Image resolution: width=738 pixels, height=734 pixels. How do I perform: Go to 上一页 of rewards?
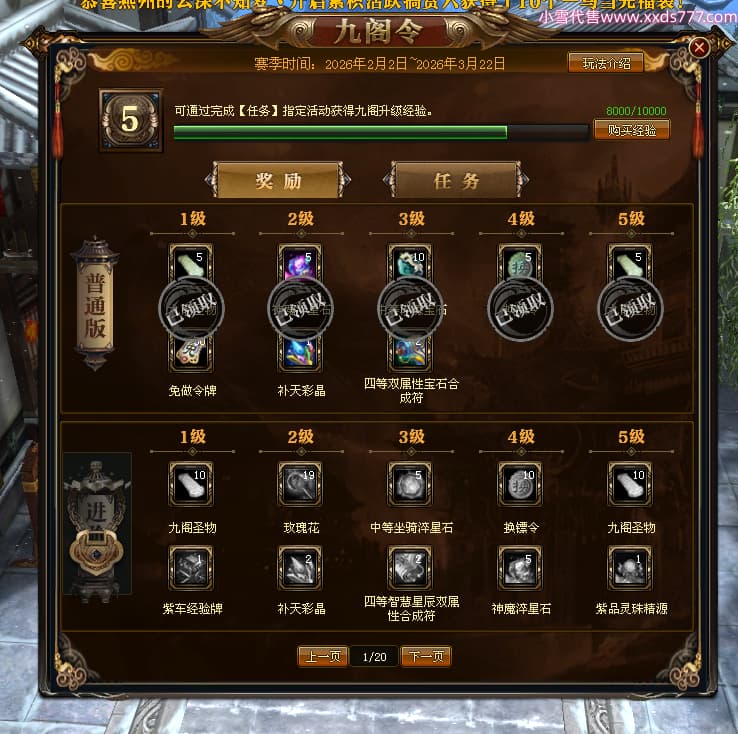point(323,656)
